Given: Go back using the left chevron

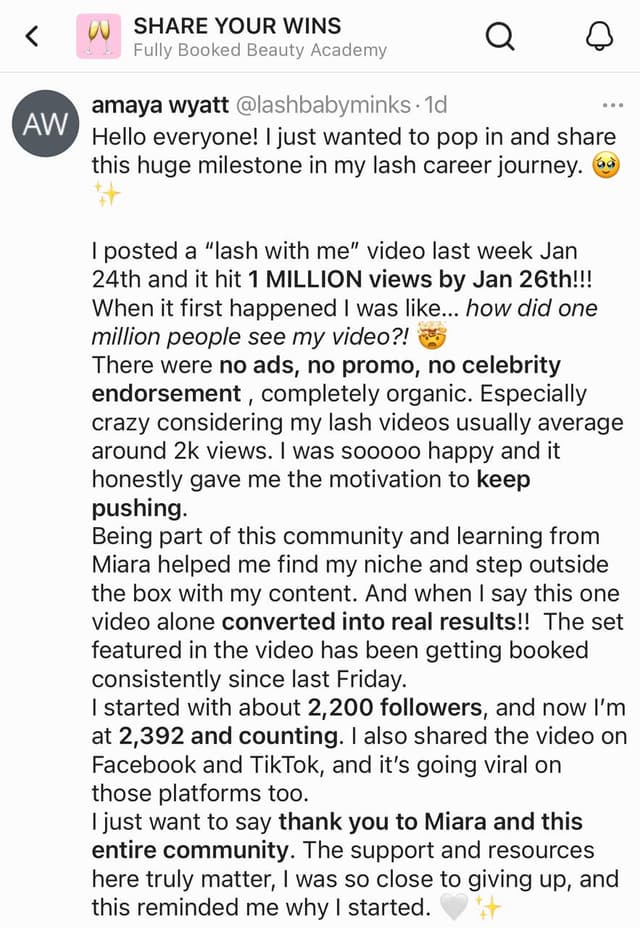Looking at the screenshot, I should pos(32,37).
